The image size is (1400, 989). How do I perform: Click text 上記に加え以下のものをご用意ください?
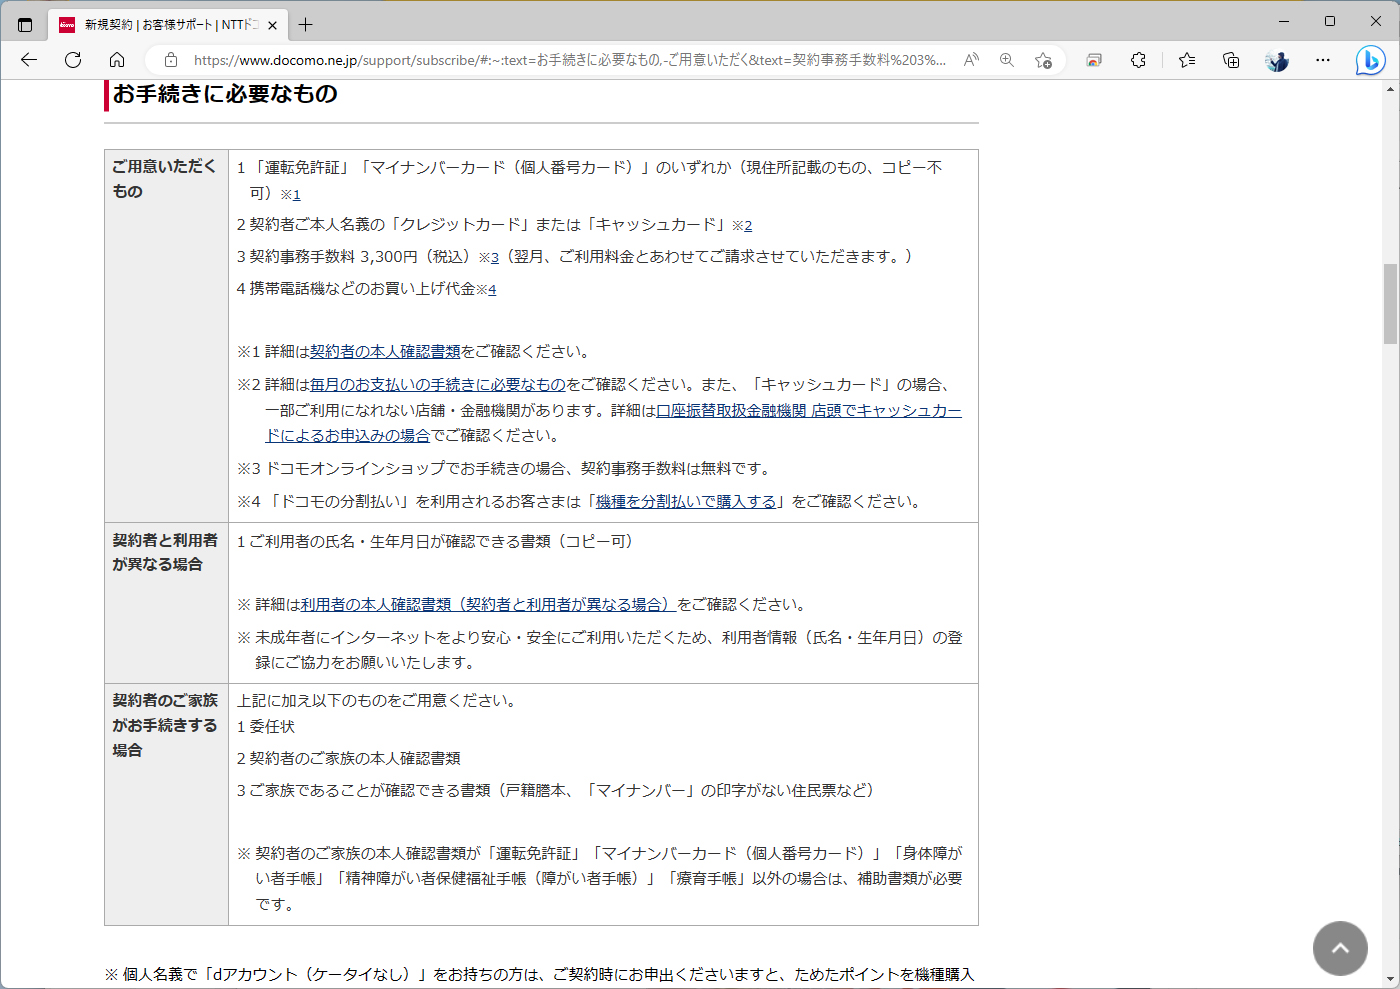379,701
